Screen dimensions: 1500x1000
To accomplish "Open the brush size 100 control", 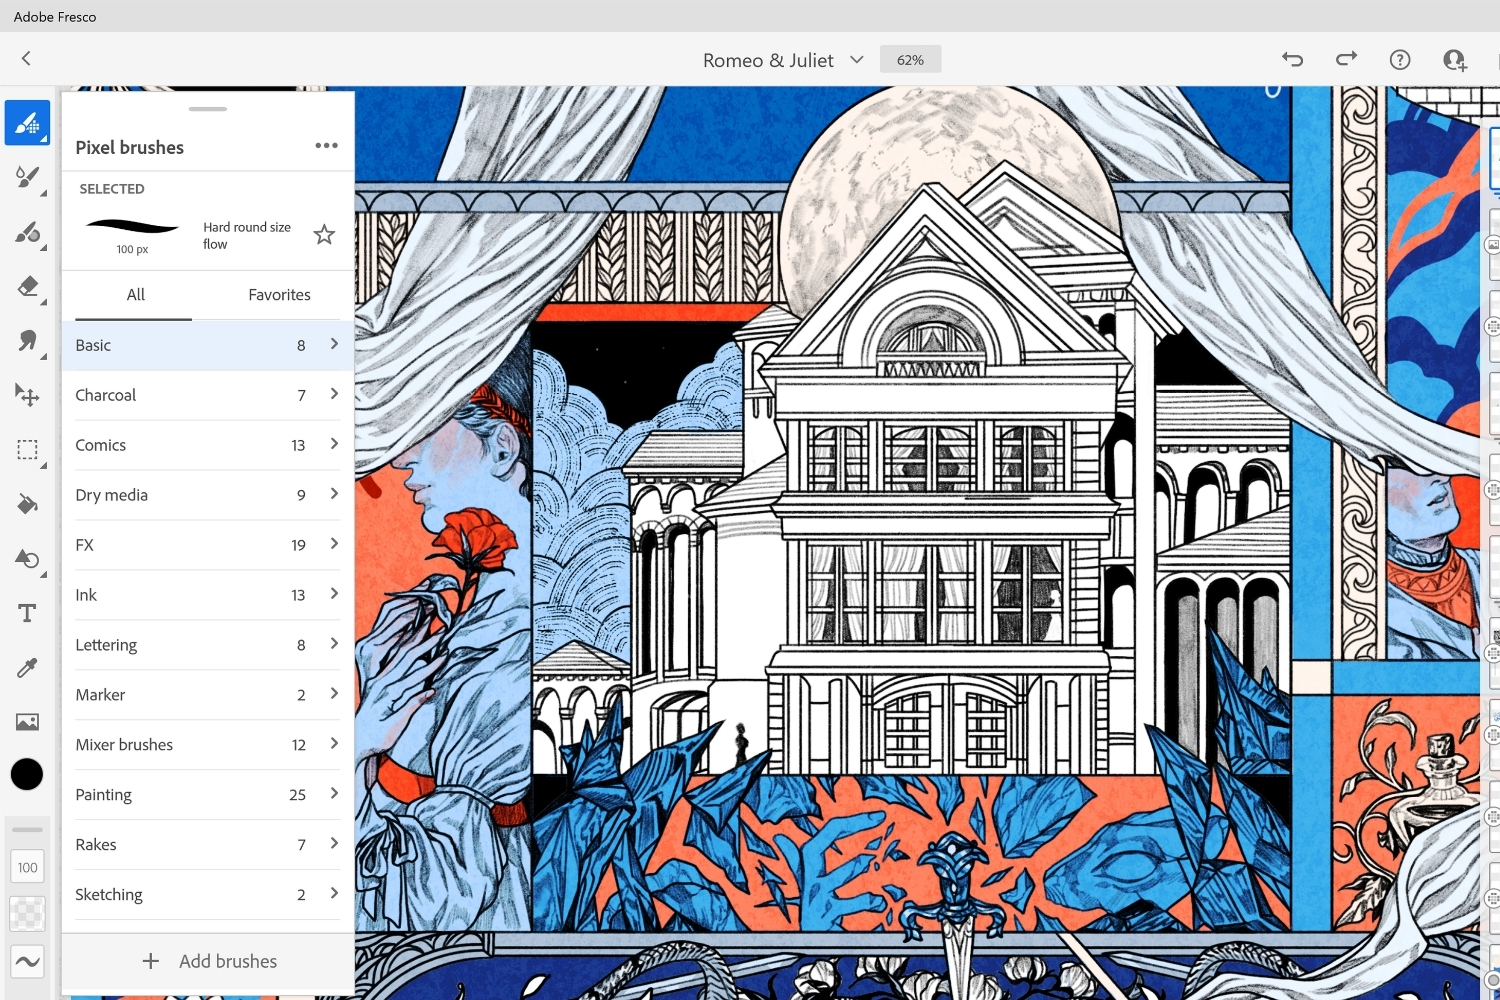I will click(x=27, y=867).
